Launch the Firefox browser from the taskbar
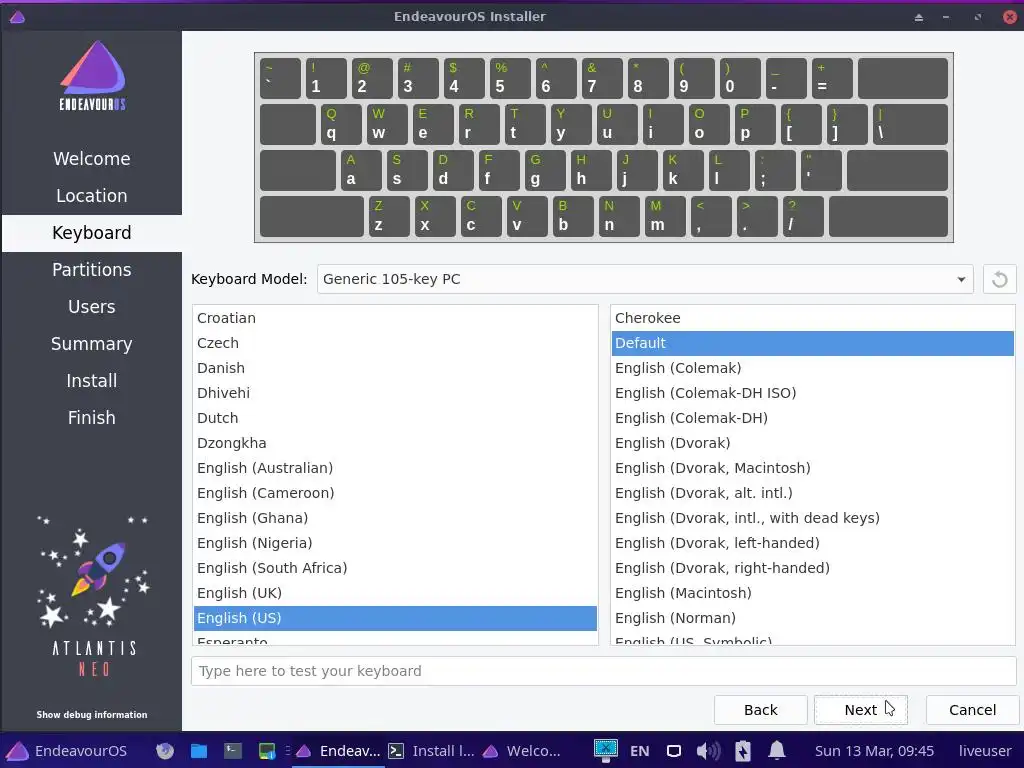The height and width of the screenshot is (768, 1024). coord(165,751)
